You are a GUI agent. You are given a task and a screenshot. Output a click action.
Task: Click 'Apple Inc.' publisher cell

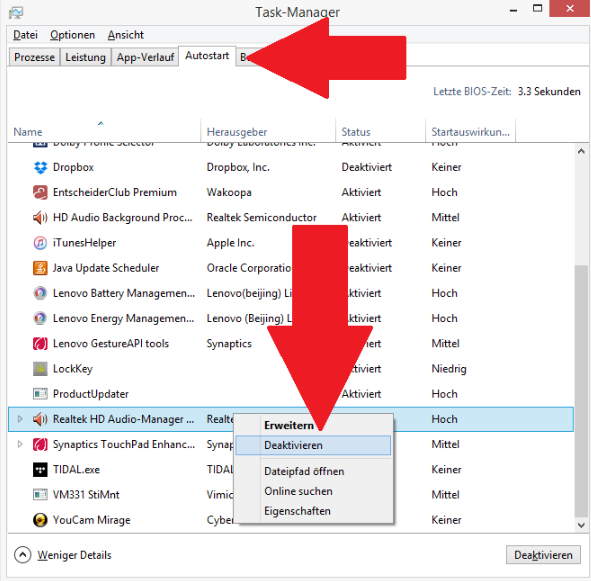tap(230, 243)
